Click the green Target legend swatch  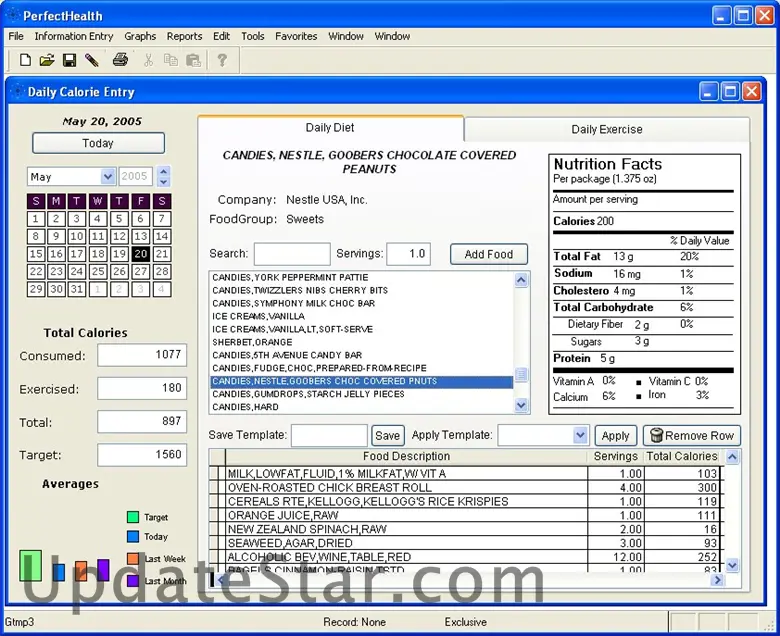pyautogui.click(x=133, y=517)
